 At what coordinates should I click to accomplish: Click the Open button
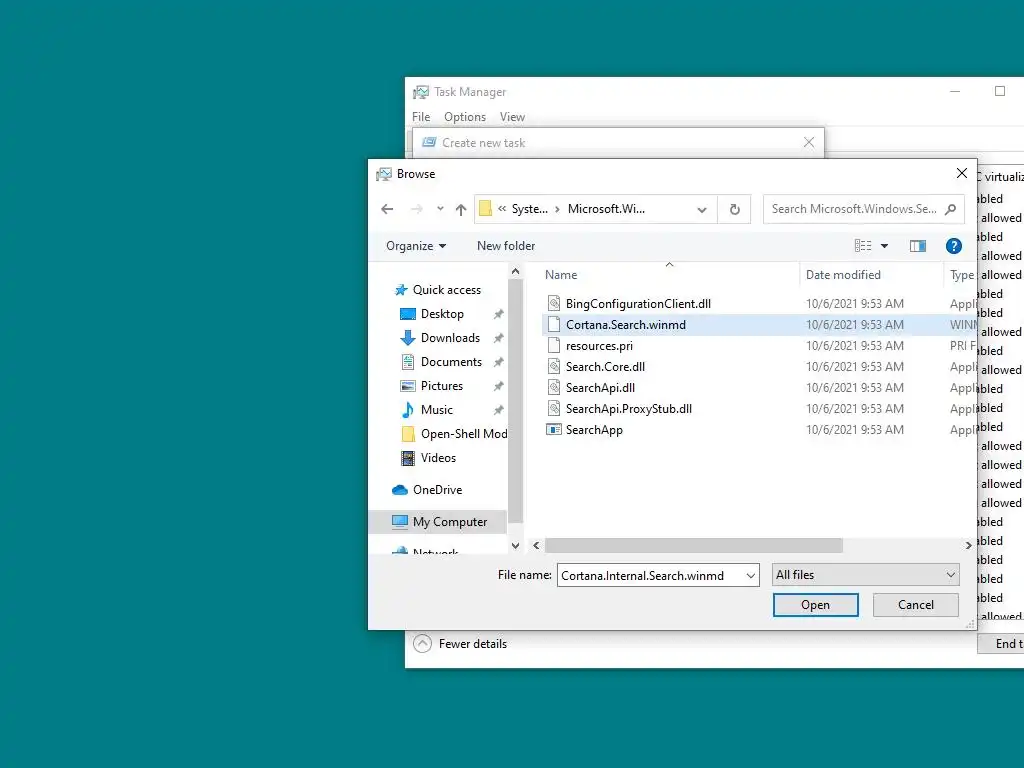815,605
